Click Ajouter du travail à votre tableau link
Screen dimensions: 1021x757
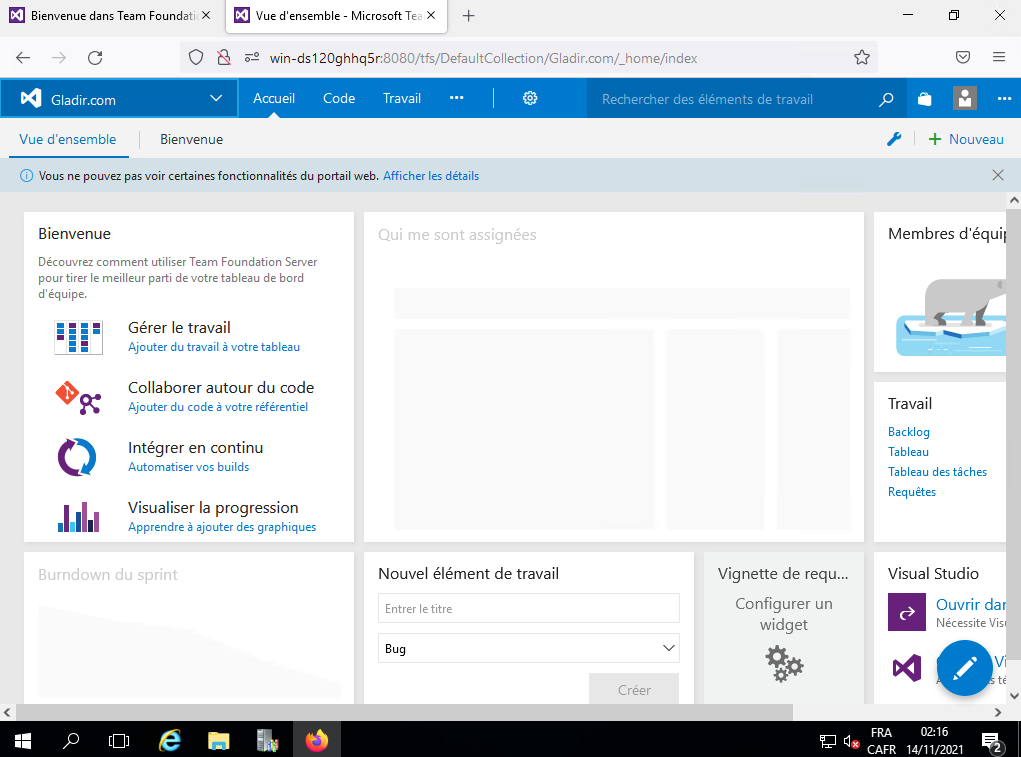point(214,347)
